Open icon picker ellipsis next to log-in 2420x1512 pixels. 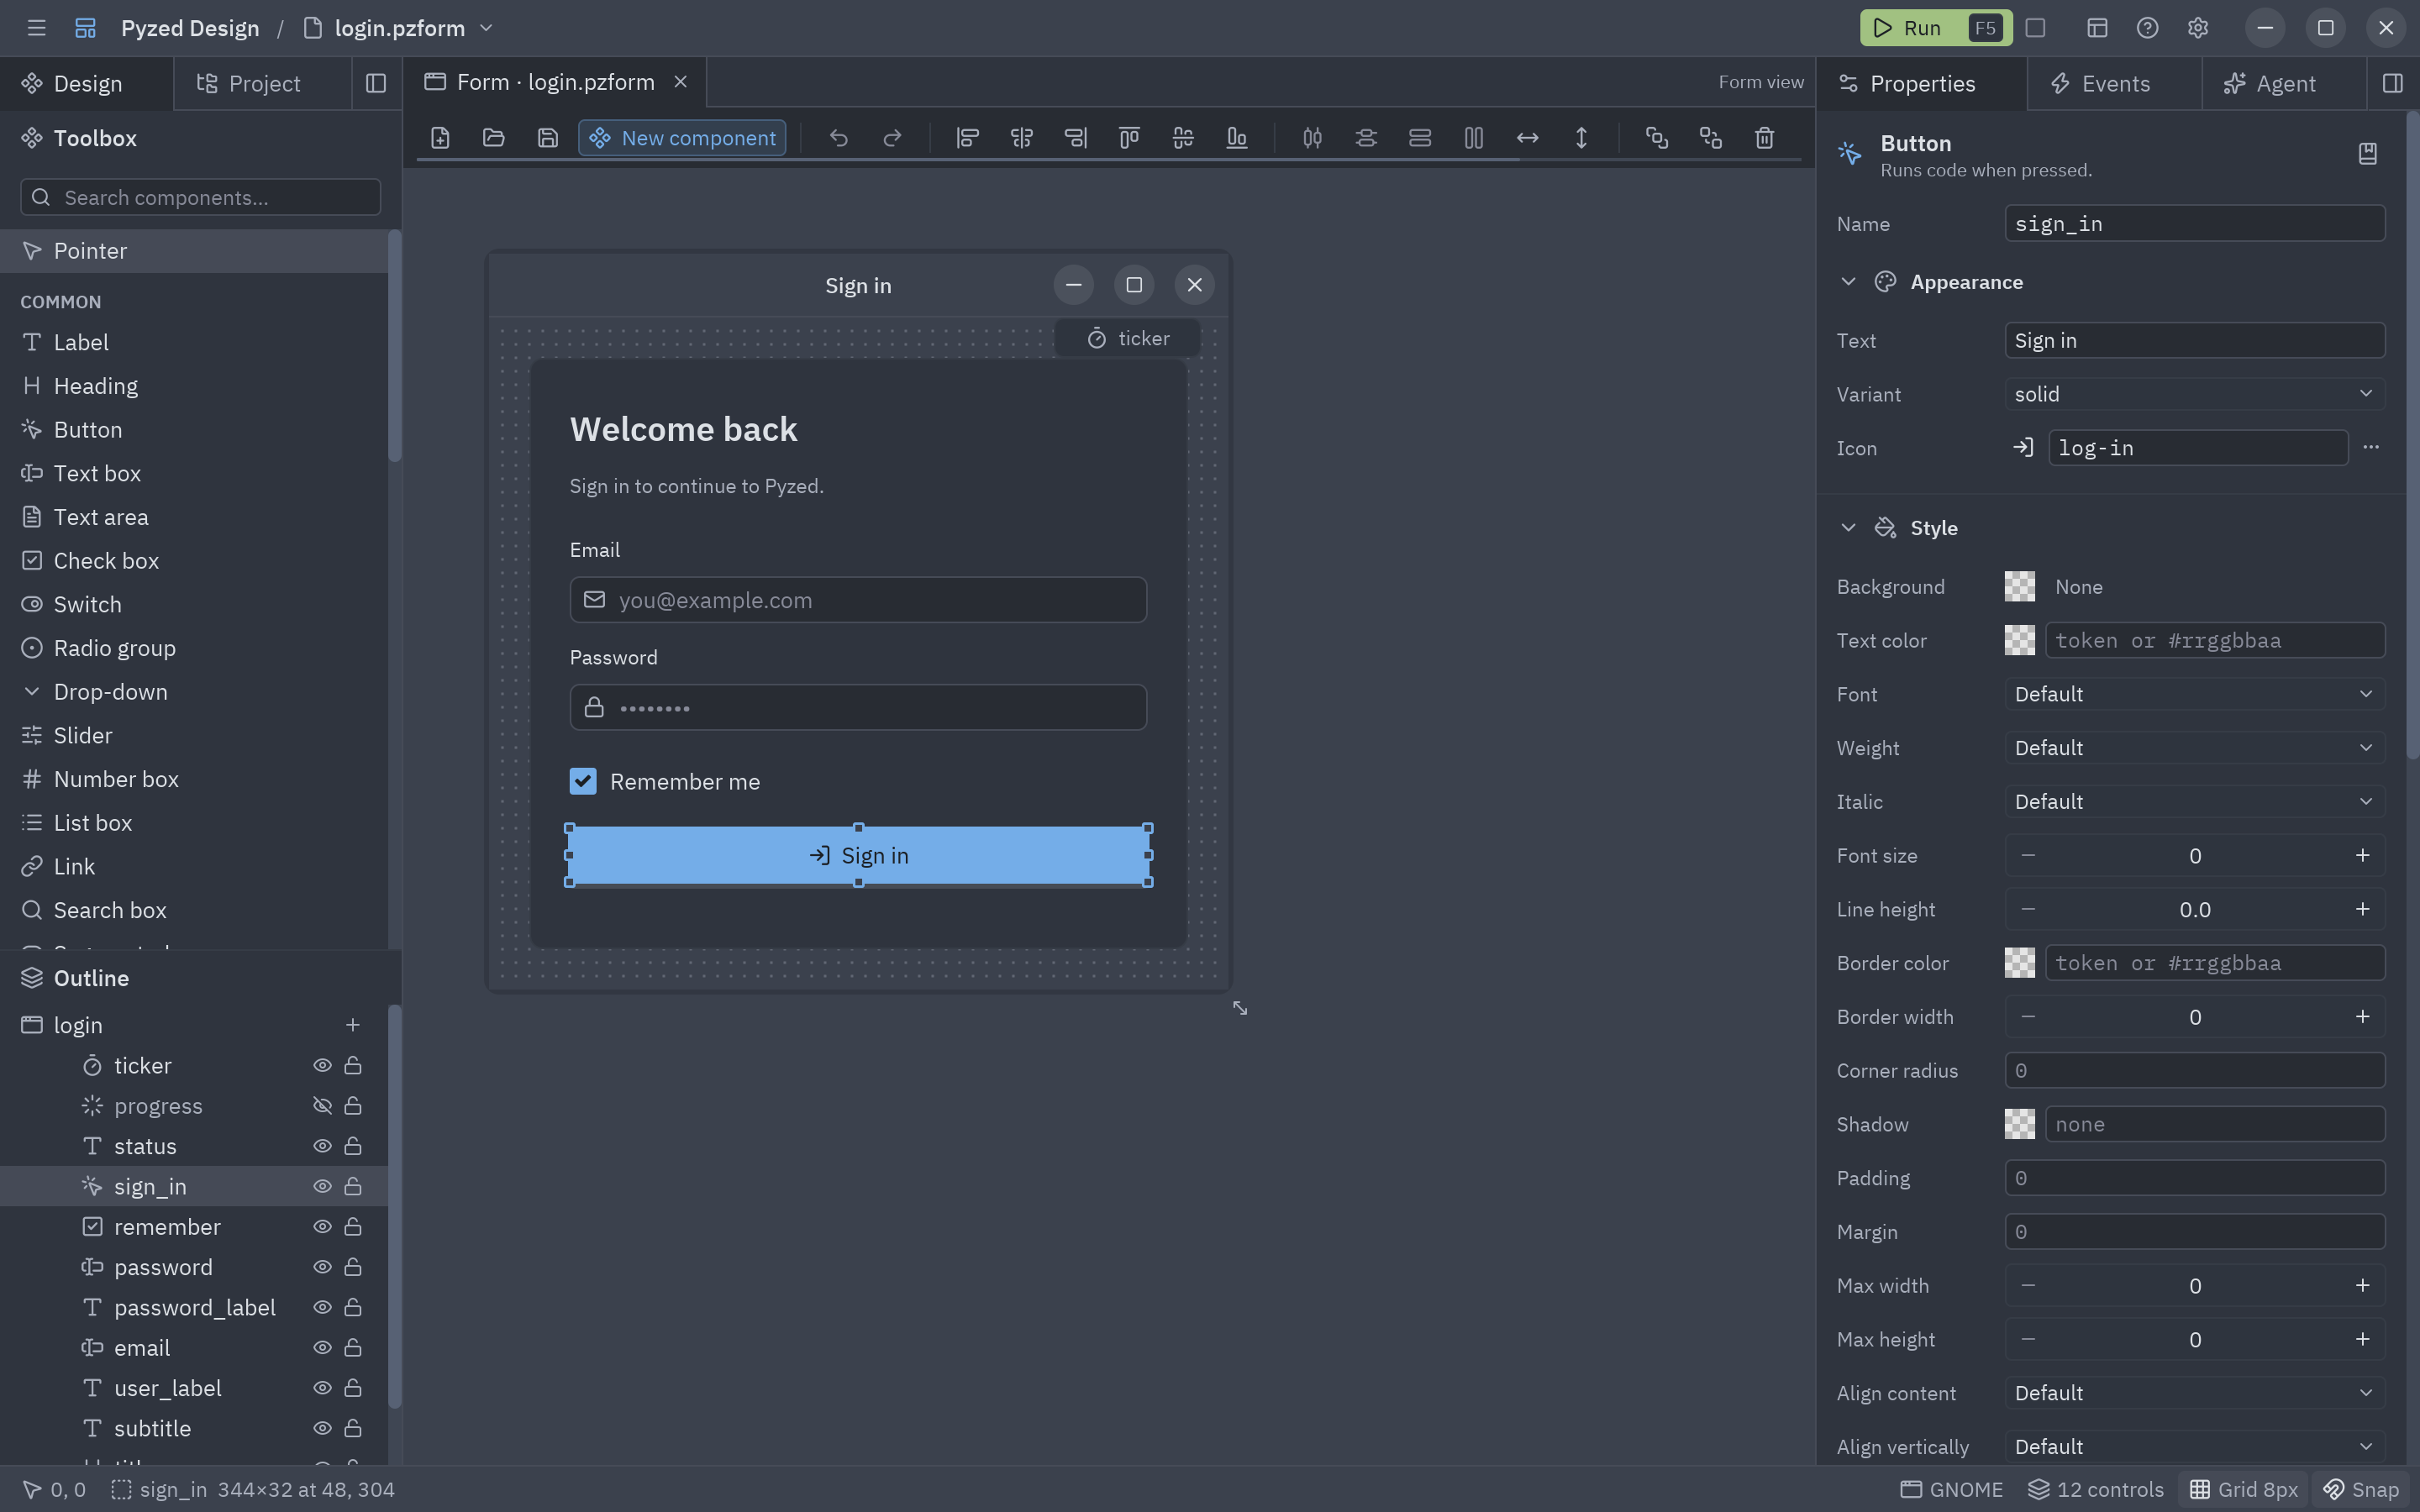(x=2371, y=447)
